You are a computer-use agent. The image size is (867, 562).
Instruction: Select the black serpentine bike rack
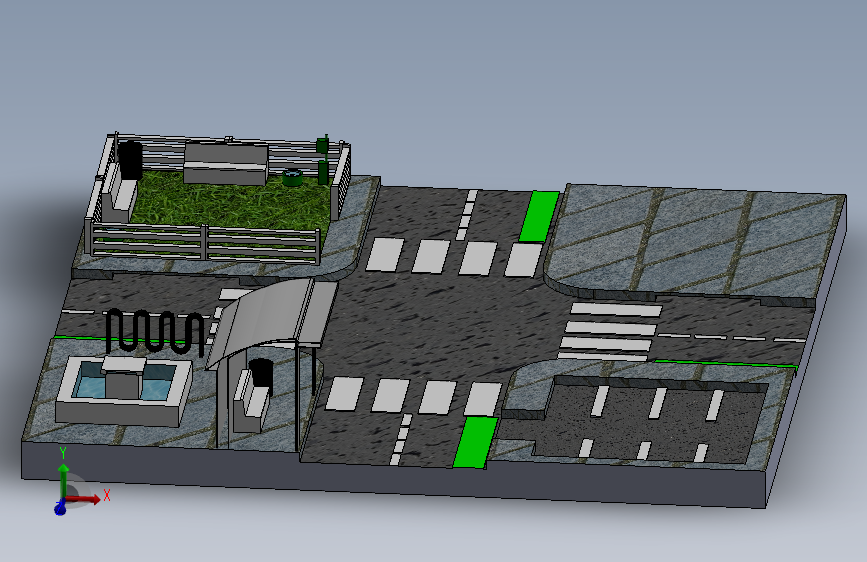[155, 332]
